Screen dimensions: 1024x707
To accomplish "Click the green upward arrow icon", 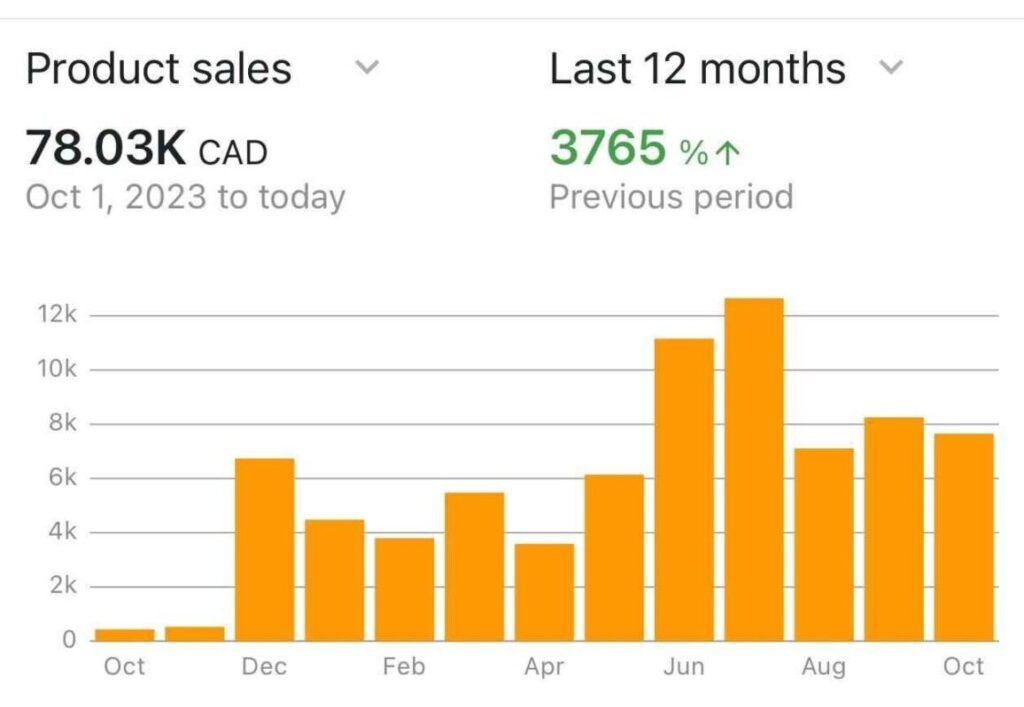I will tap(729, 152).
